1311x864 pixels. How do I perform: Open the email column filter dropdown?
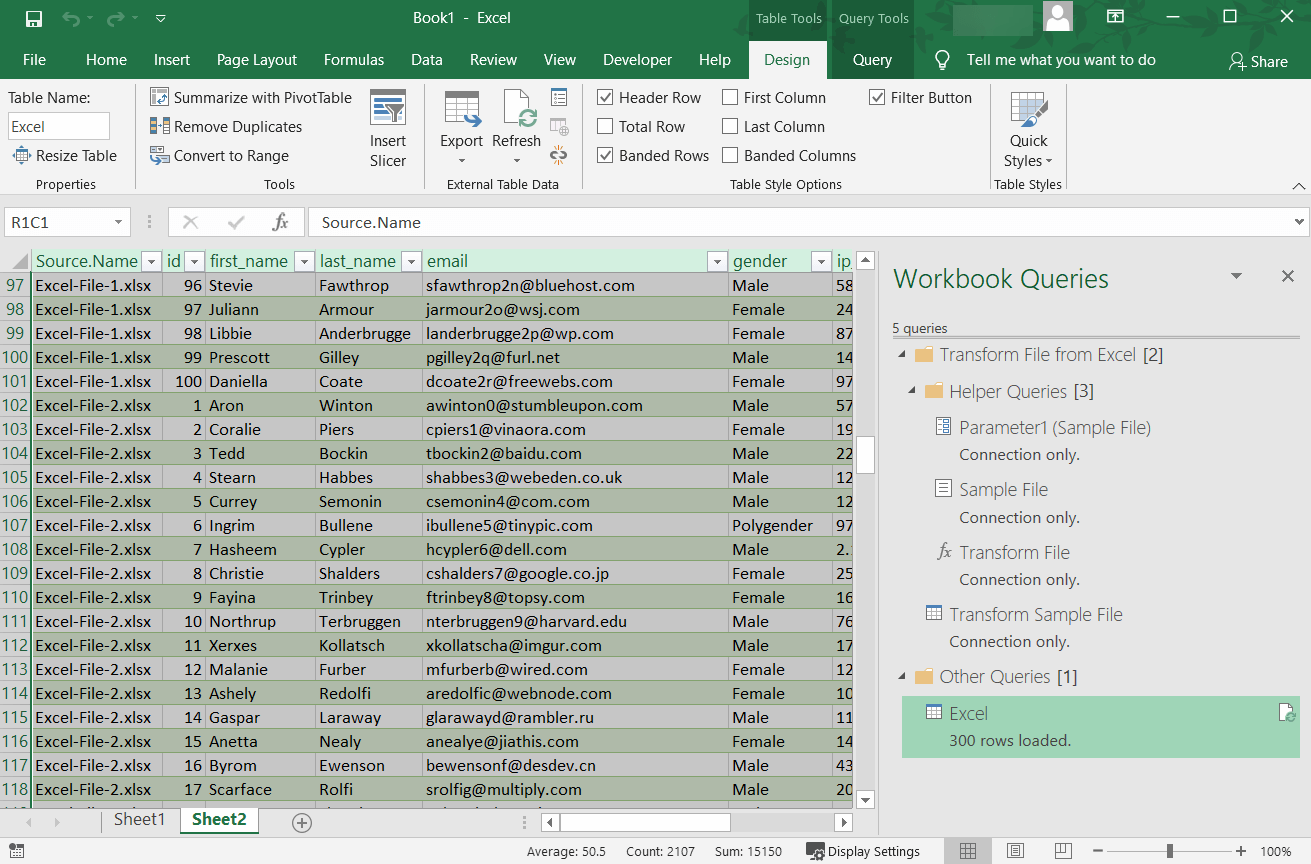coord(717,260)
